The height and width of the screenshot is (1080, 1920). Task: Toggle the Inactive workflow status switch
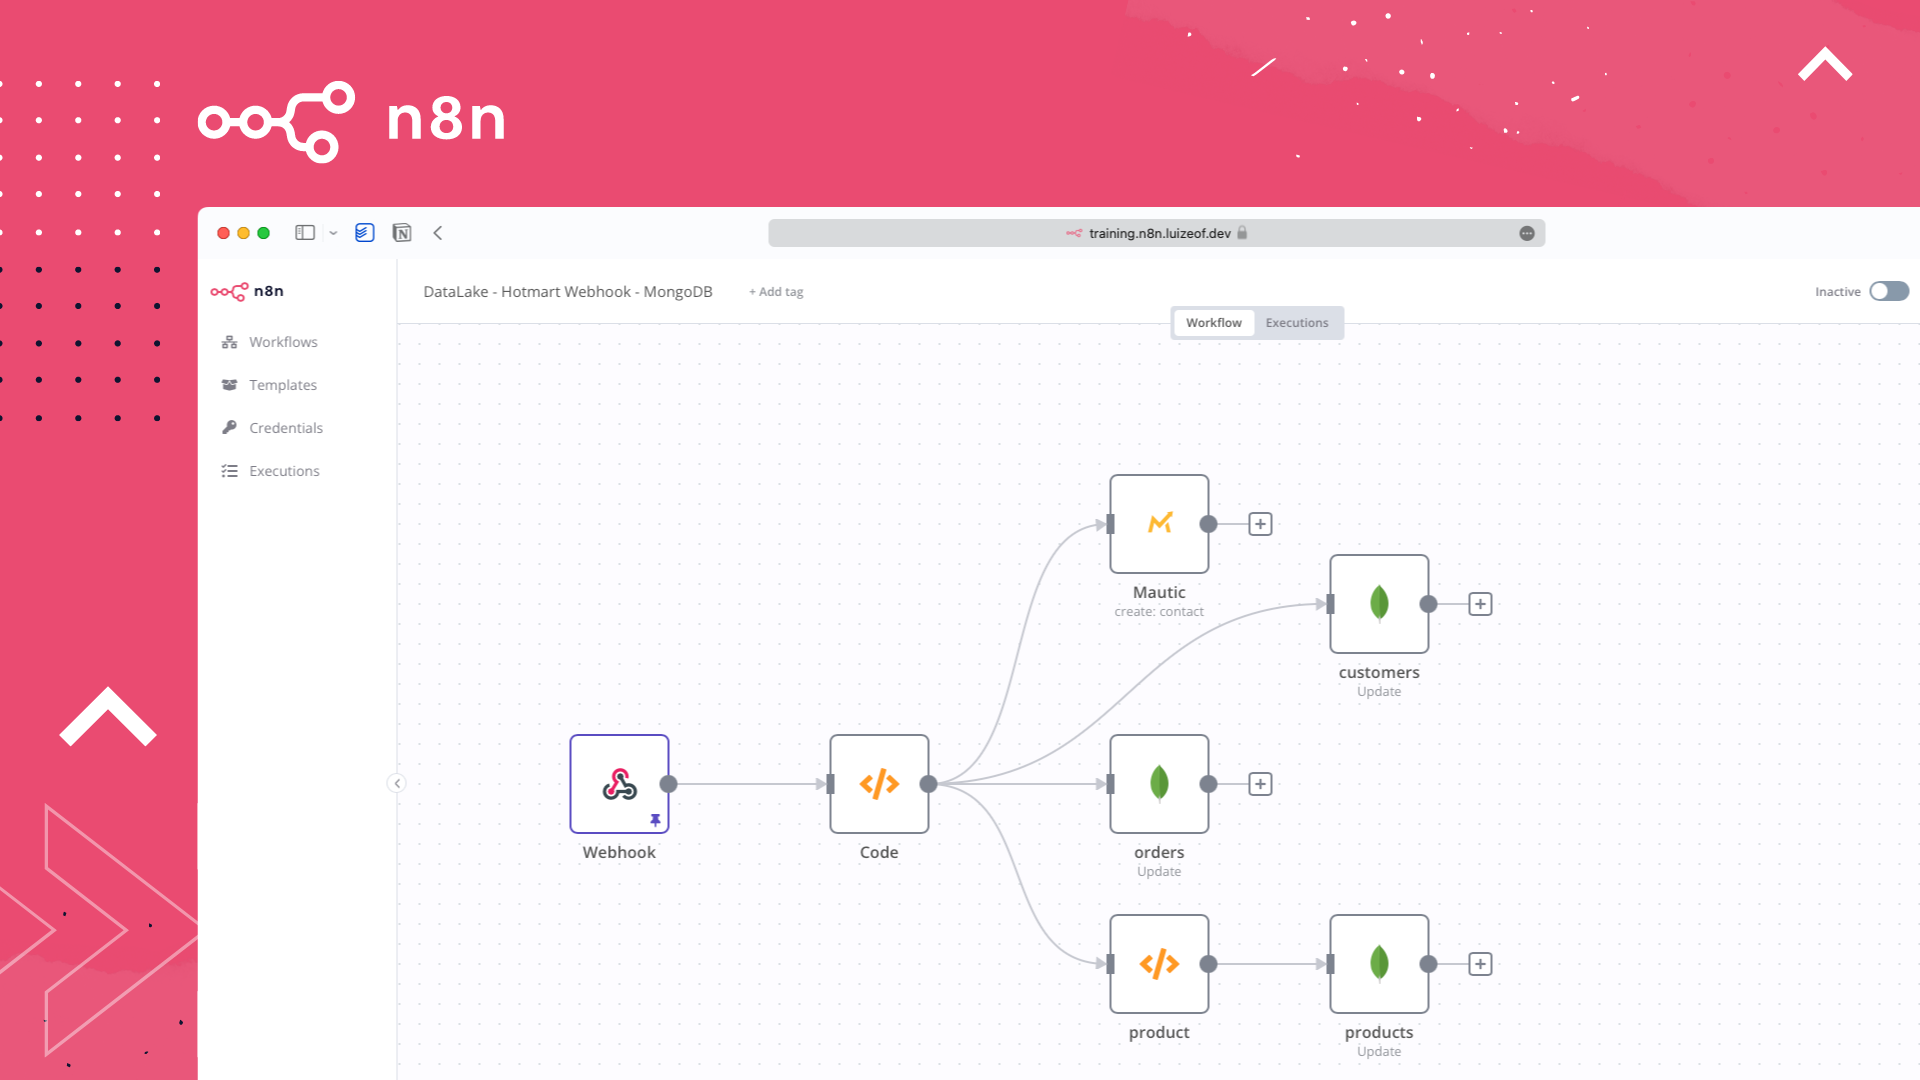point(1888,290)
